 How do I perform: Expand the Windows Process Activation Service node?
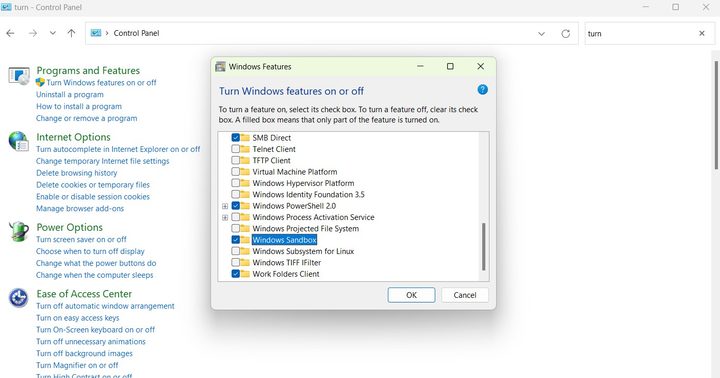pyautogui.click(x=225, y=217)
